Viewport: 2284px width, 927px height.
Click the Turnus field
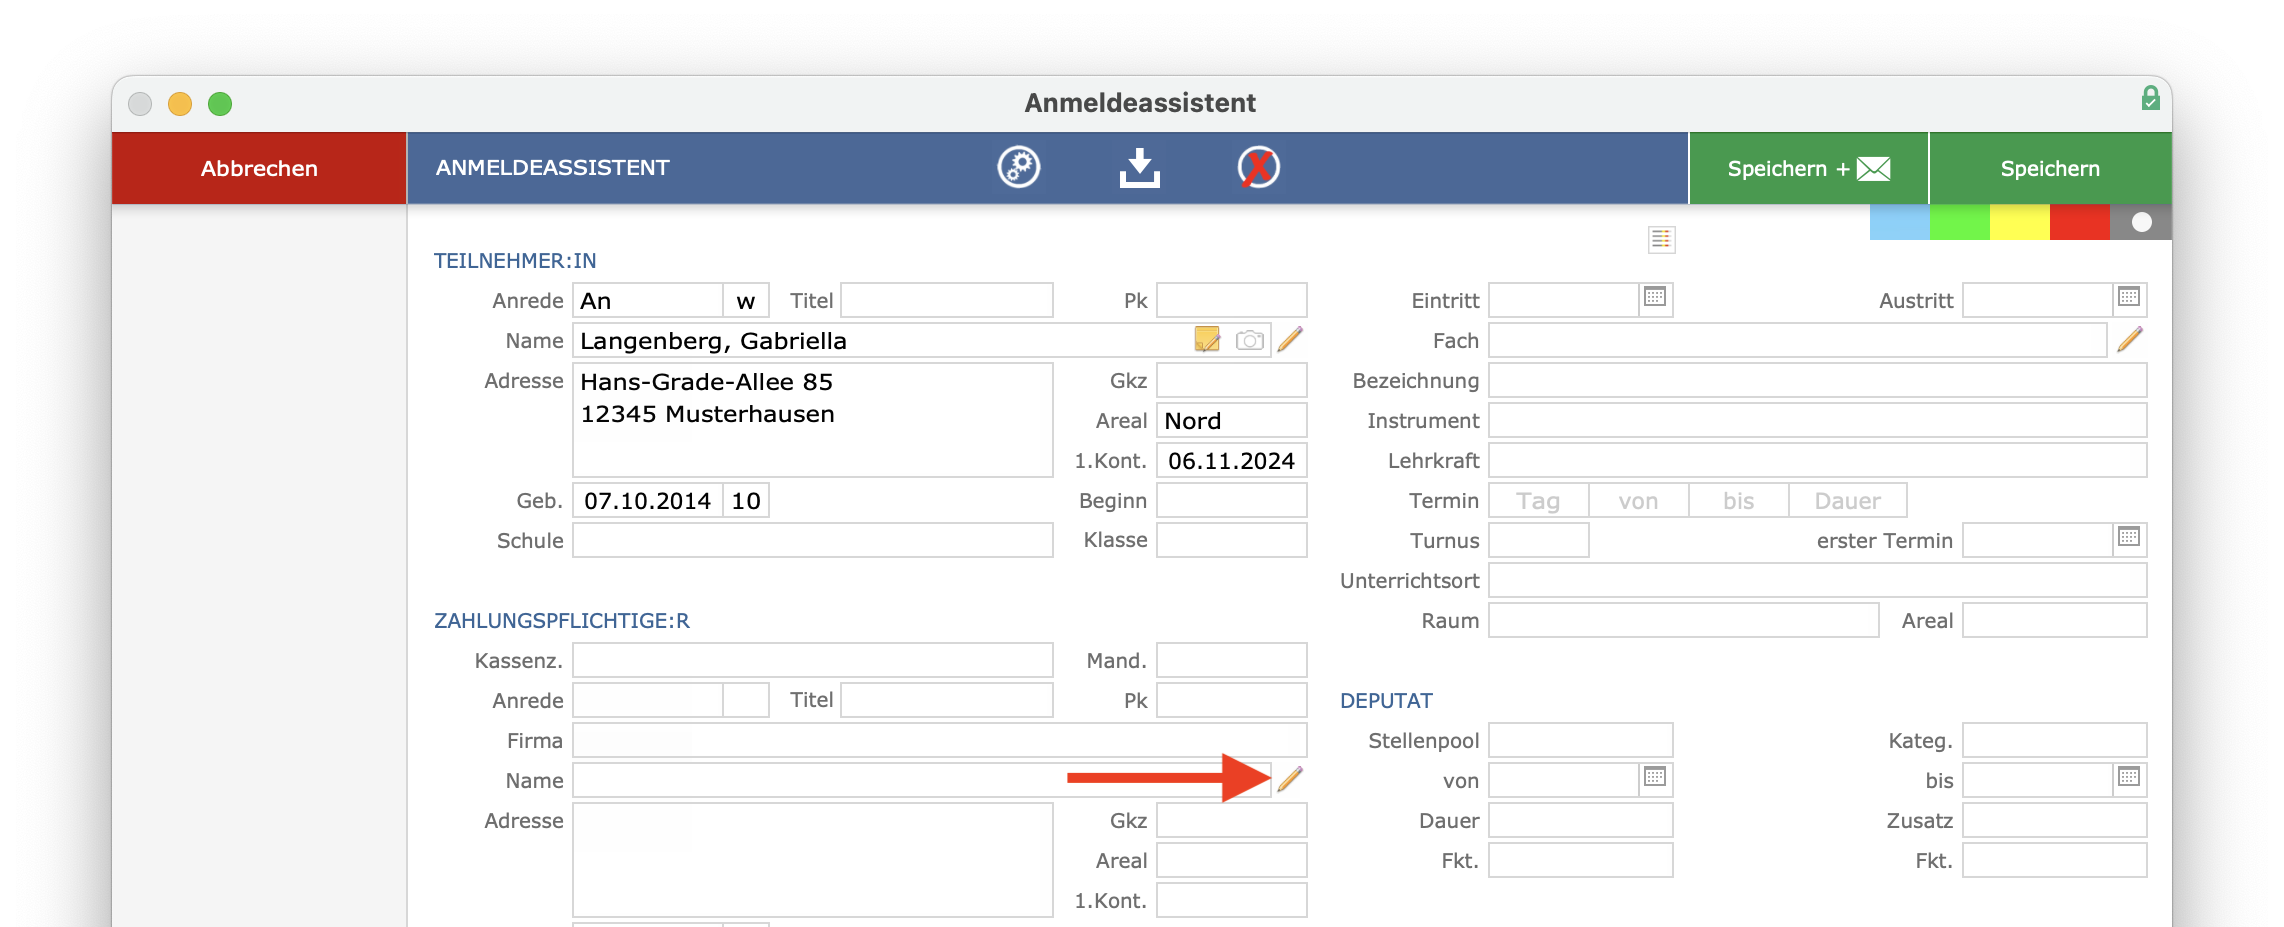click(x=1538, y=540)
